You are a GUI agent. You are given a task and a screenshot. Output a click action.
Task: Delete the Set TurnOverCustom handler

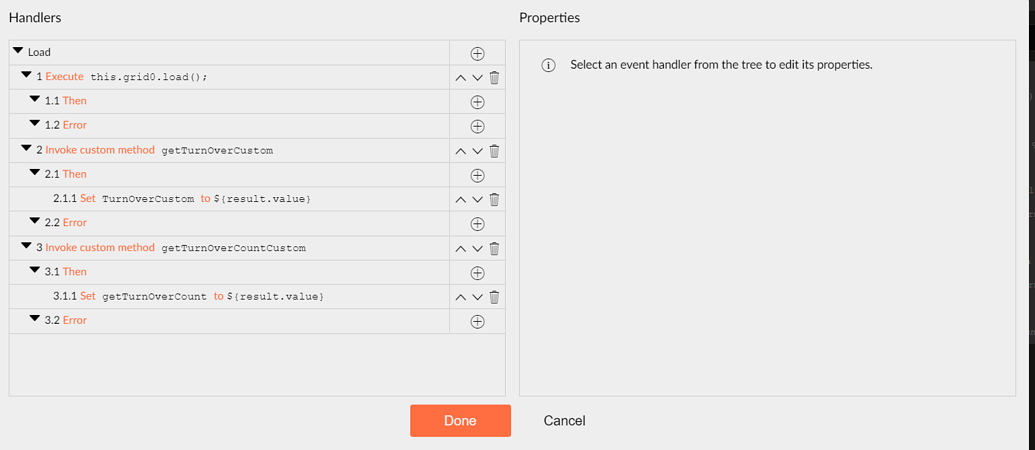[x=494, y=199]
